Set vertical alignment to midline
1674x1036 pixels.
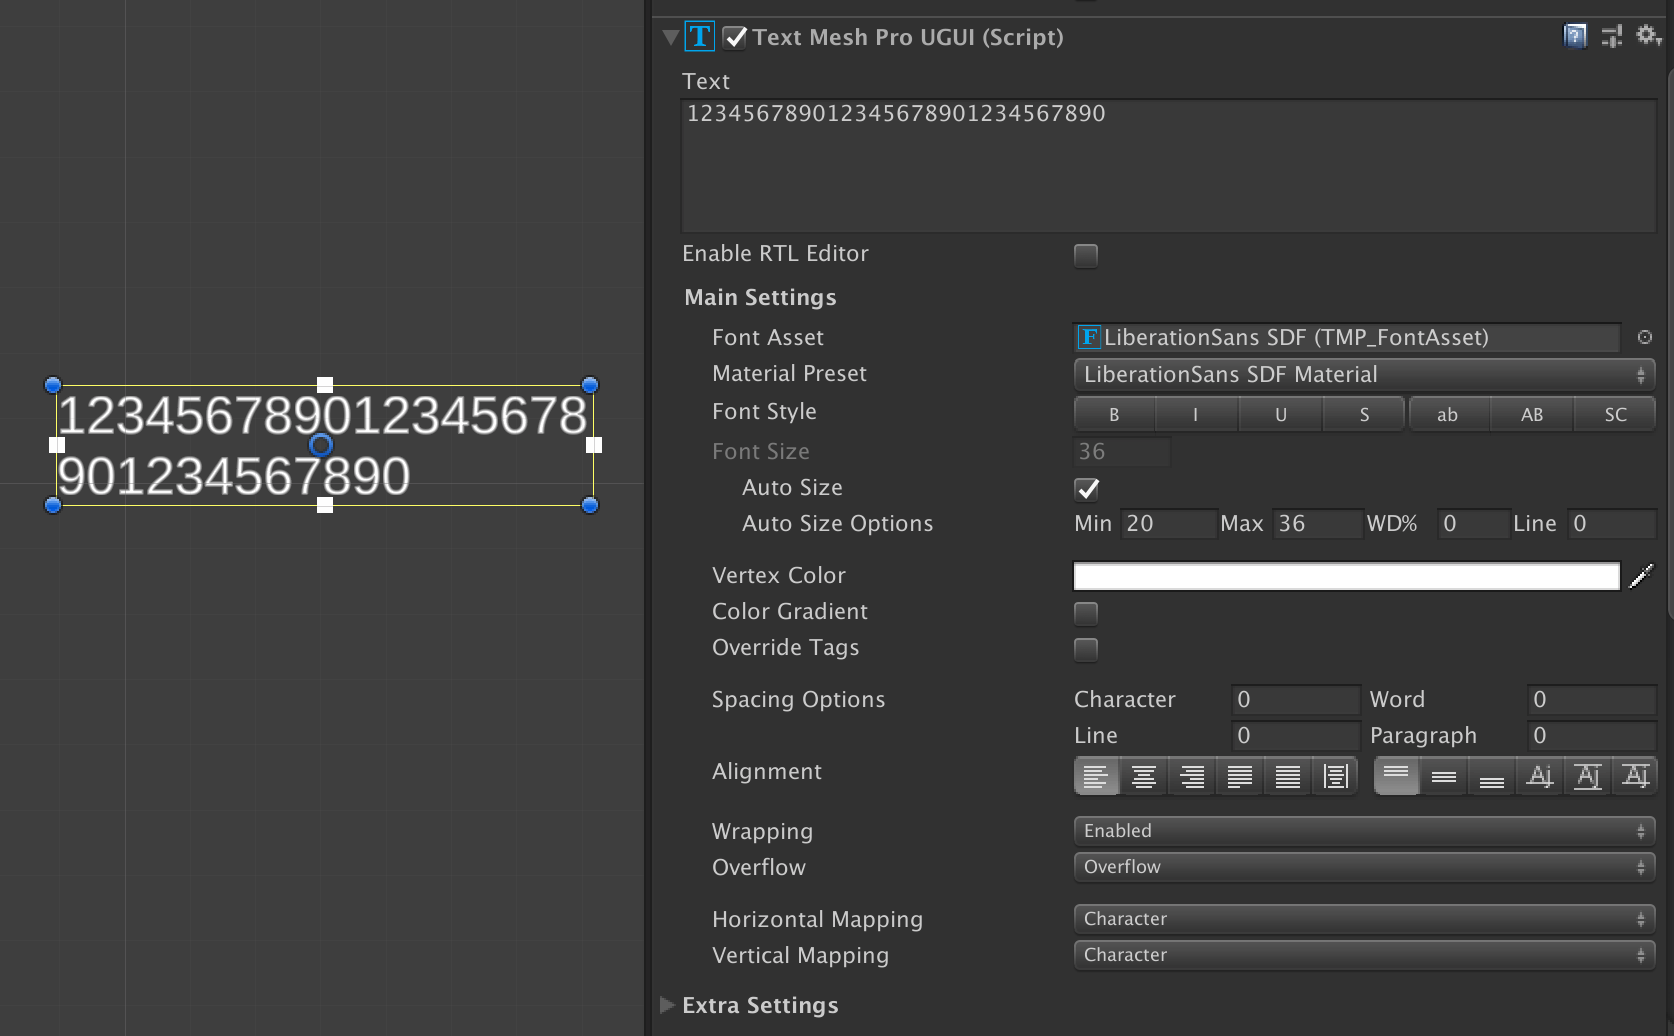[x=1588, y=776]
